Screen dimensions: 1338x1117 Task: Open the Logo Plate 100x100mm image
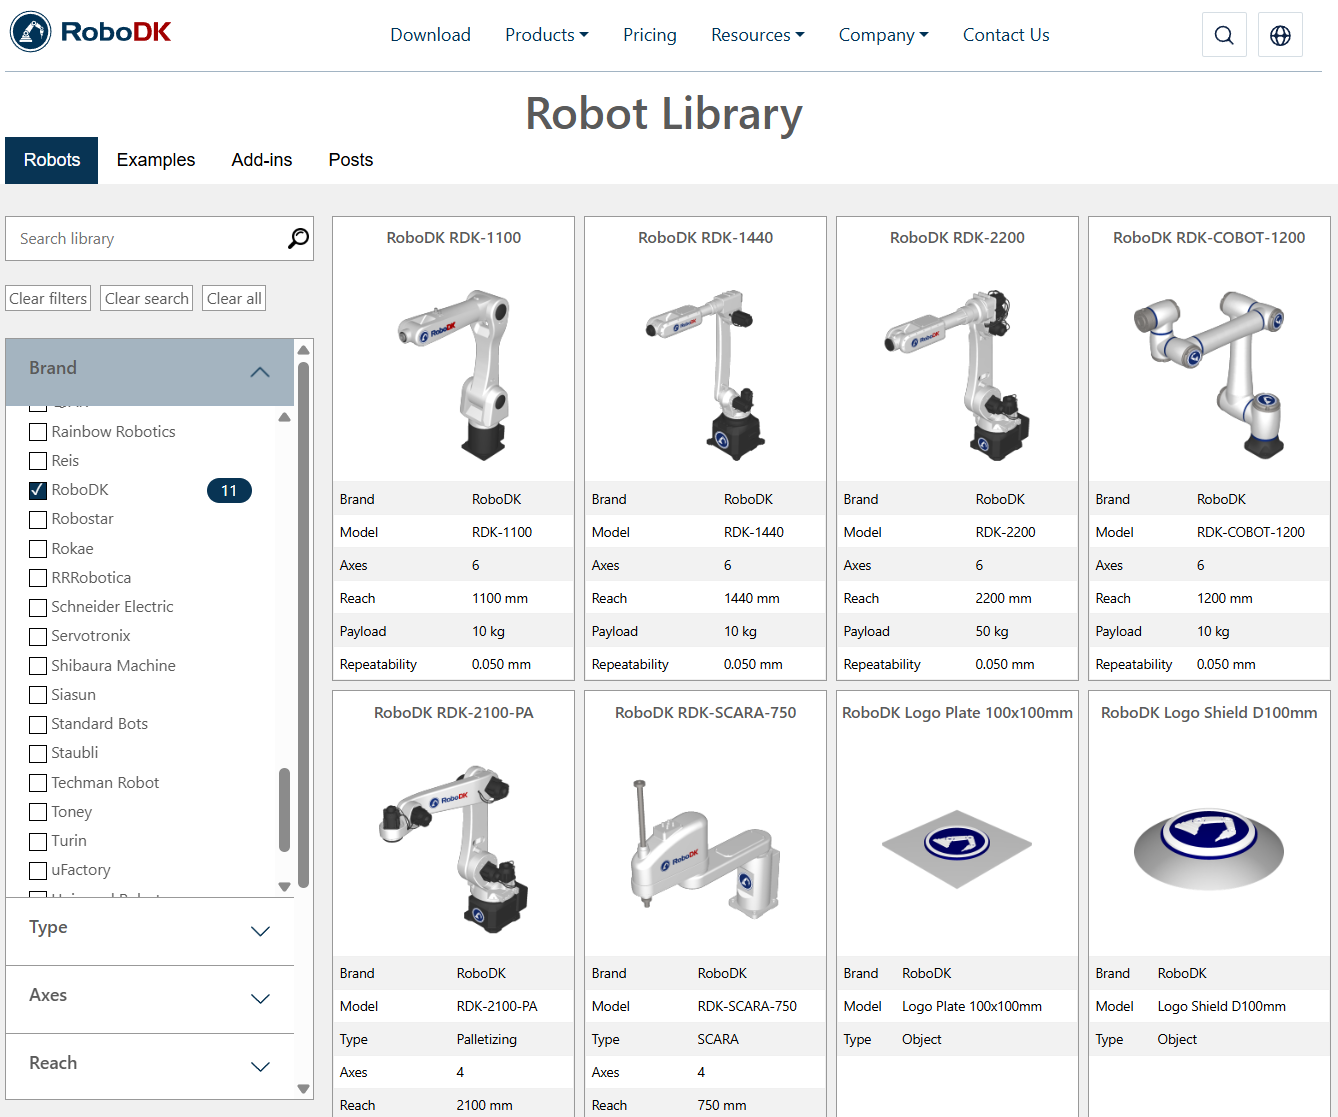click(958, 848)
